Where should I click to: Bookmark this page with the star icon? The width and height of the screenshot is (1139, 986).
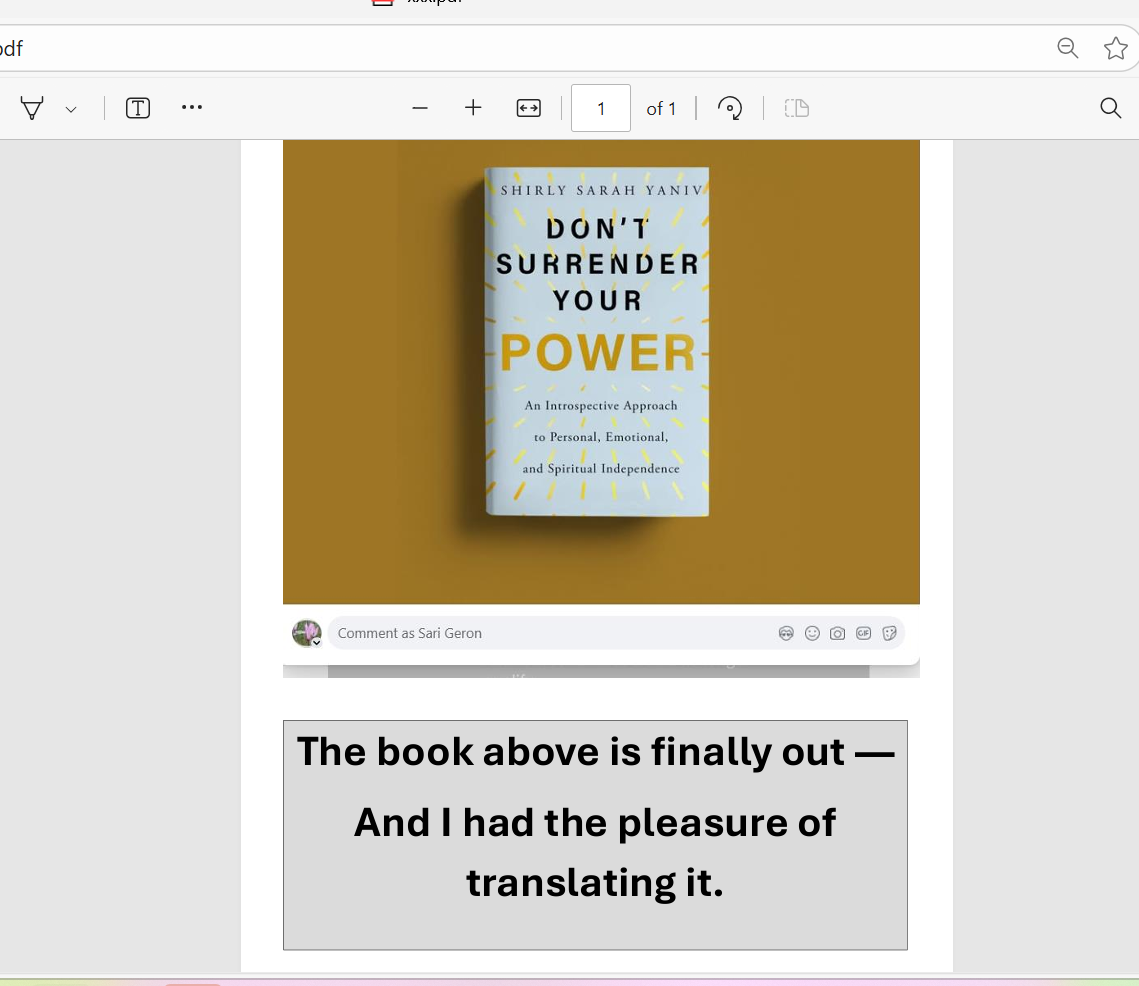(x=1116, y=48)
